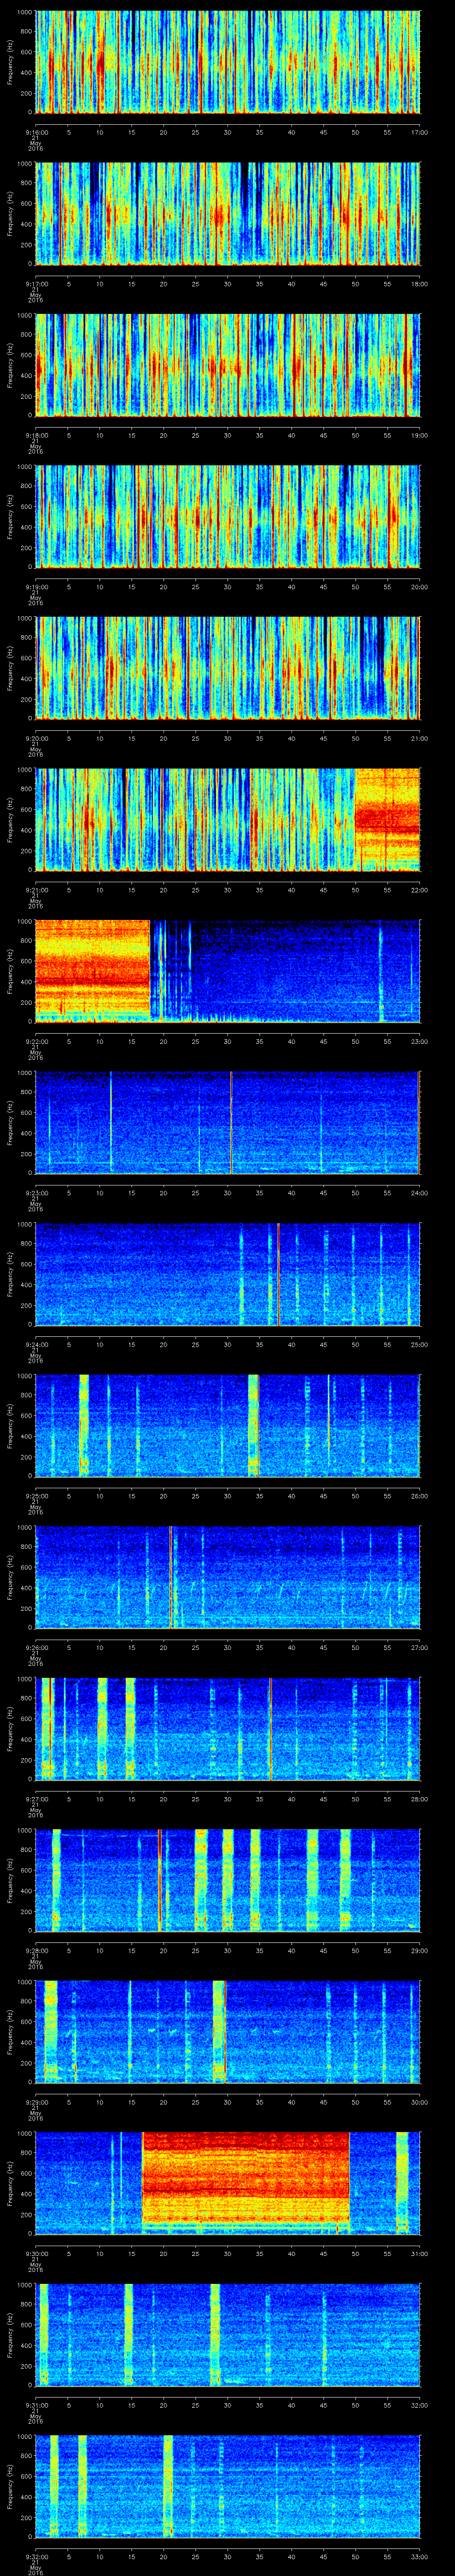
Task: Click the '9:25:00' start time label
Action: 36,1495
